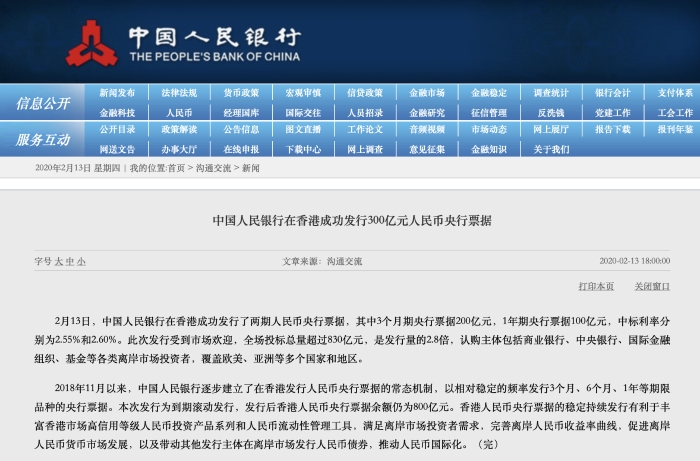Open 公开目录 link
Screen dimensions: 700x461
point(117,129)
